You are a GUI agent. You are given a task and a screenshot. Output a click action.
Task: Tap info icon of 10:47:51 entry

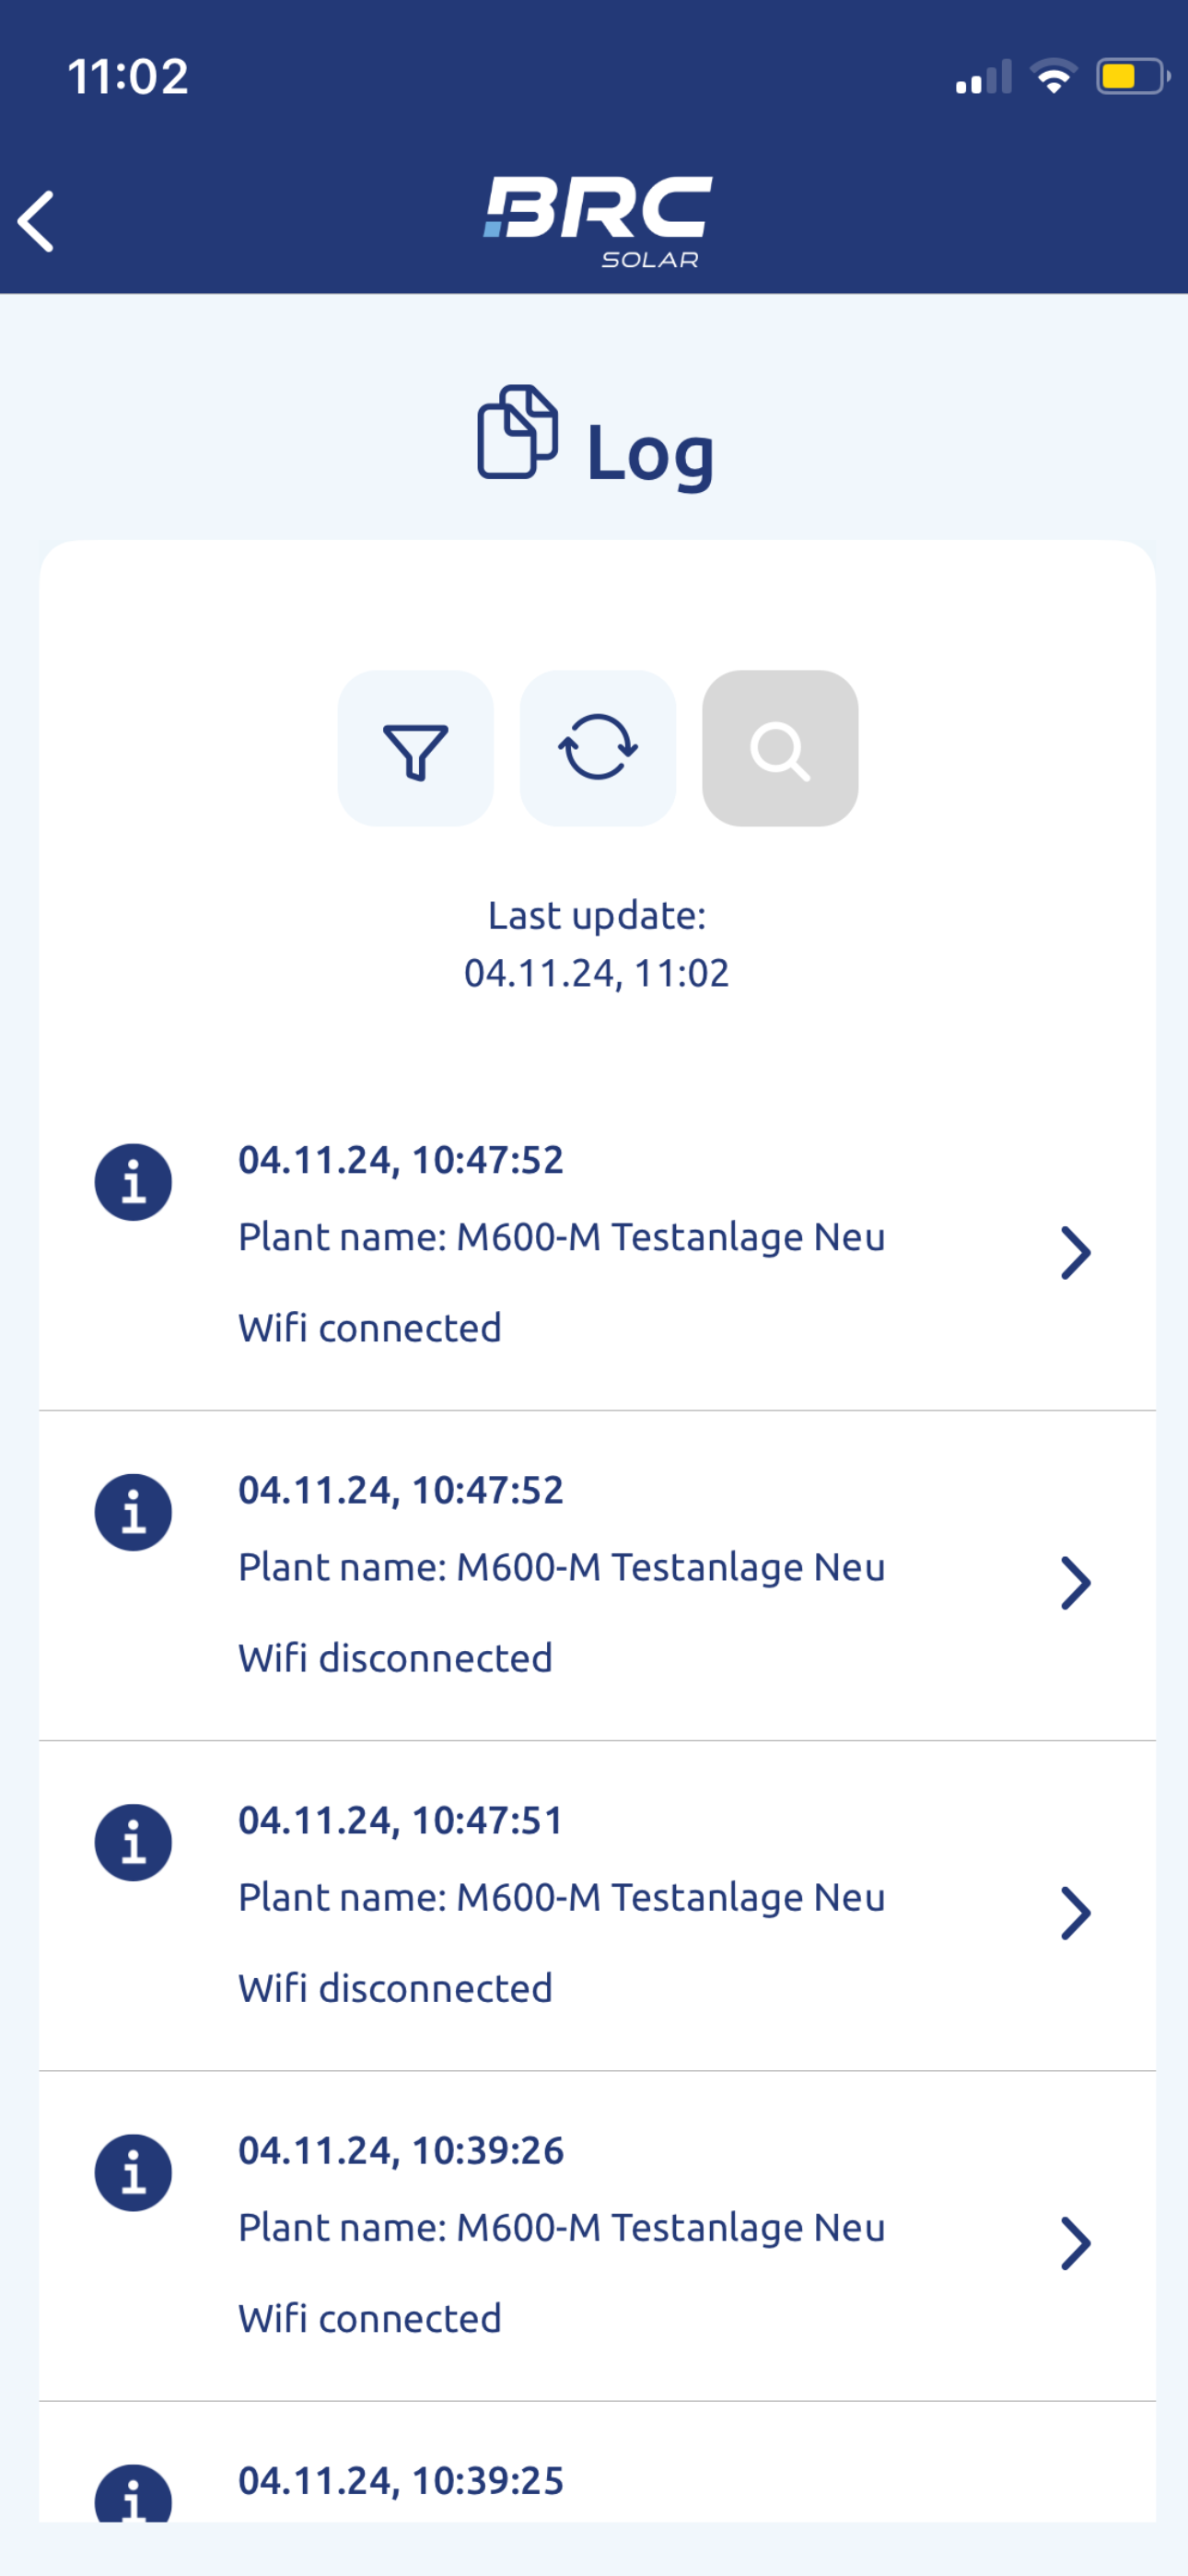(x=133, y=1842)
